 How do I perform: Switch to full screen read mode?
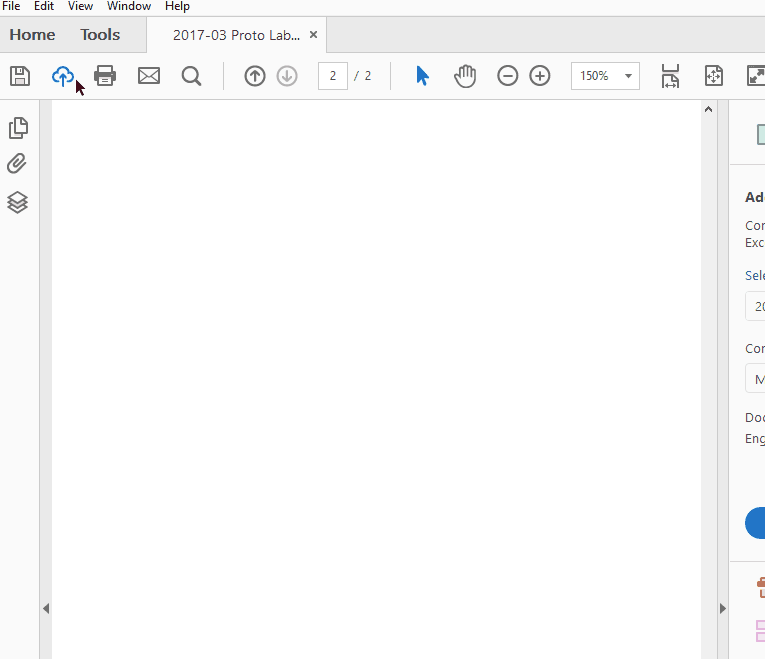point(756,76)
